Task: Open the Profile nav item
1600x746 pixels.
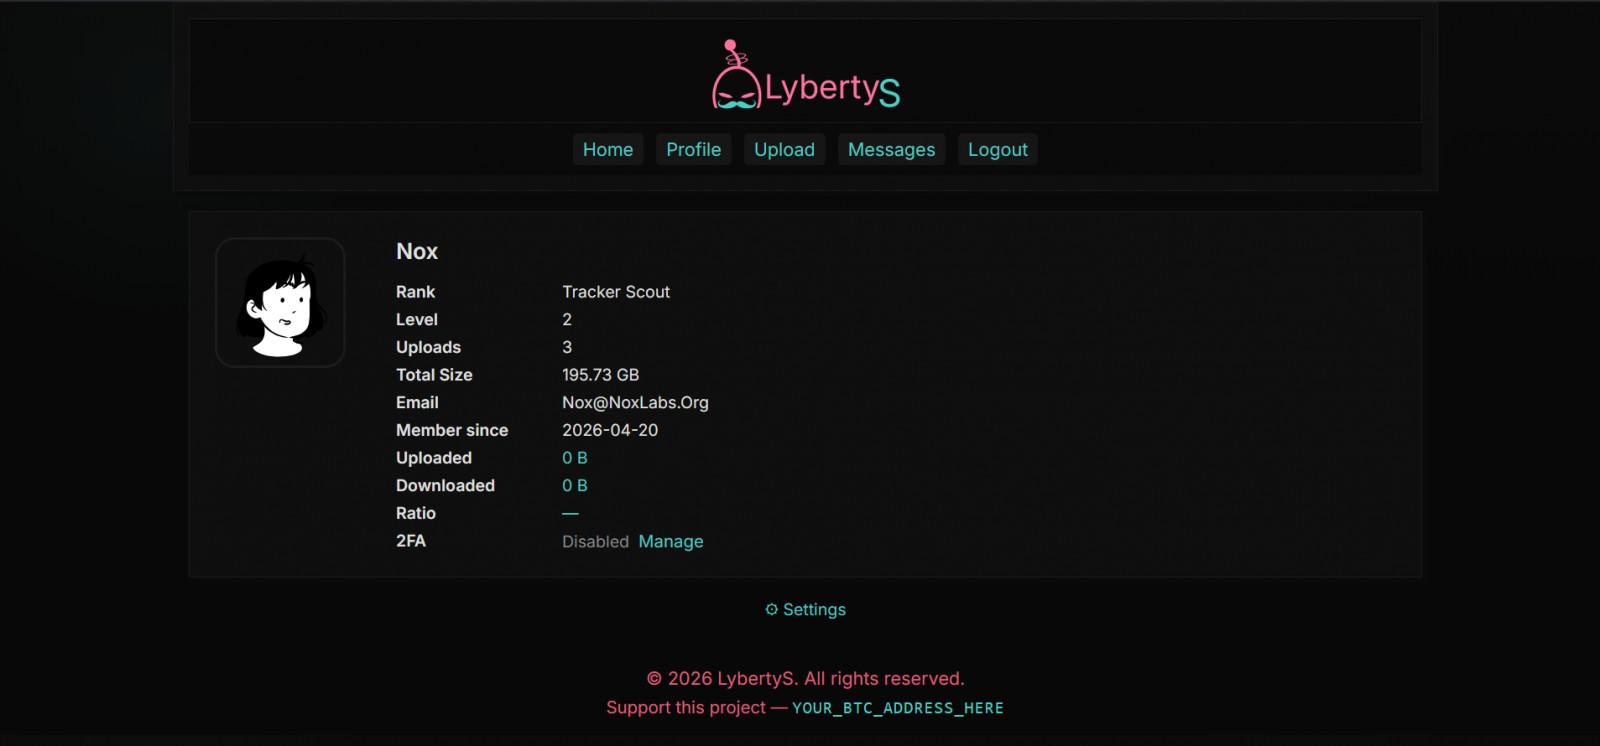Action: 693,150
